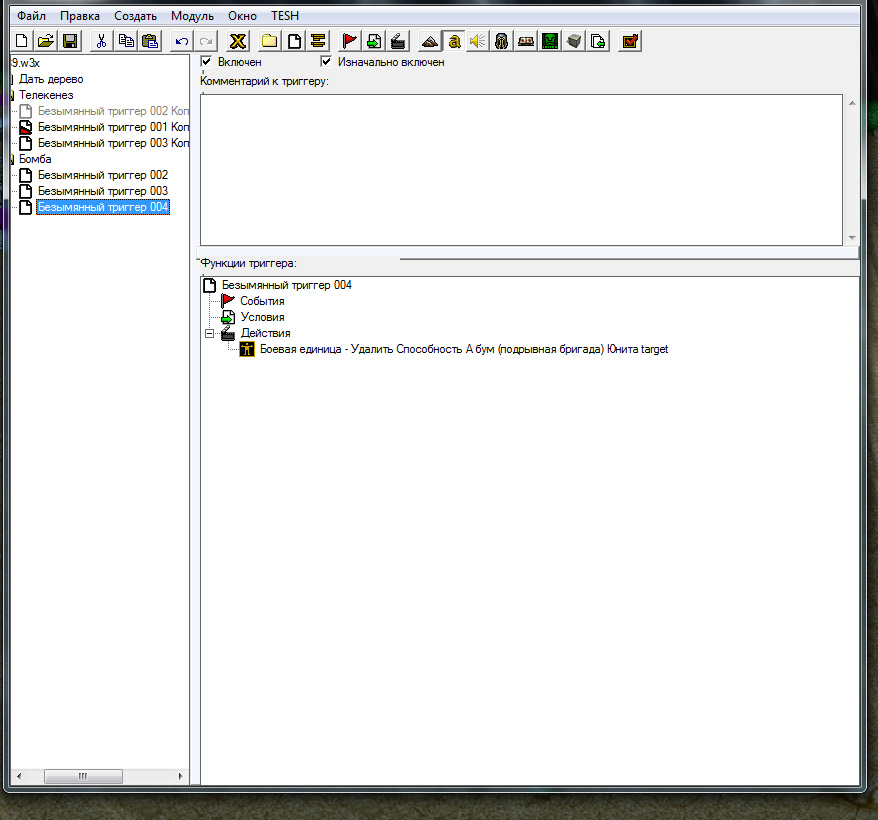Select the Trigger Editor 'a' icon
The height and width of the screenshot is (820, 878).
click(454, 41)
